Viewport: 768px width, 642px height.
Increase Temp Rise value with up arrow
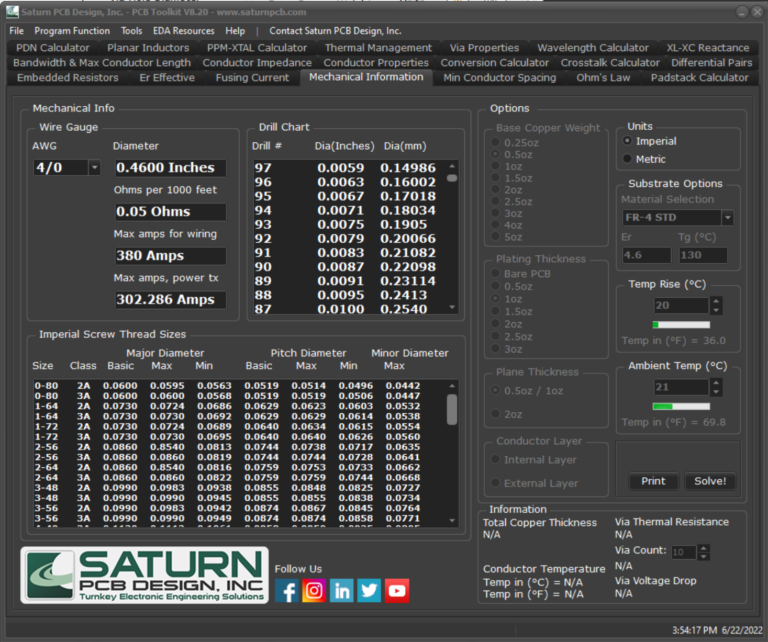coord(716,301)
